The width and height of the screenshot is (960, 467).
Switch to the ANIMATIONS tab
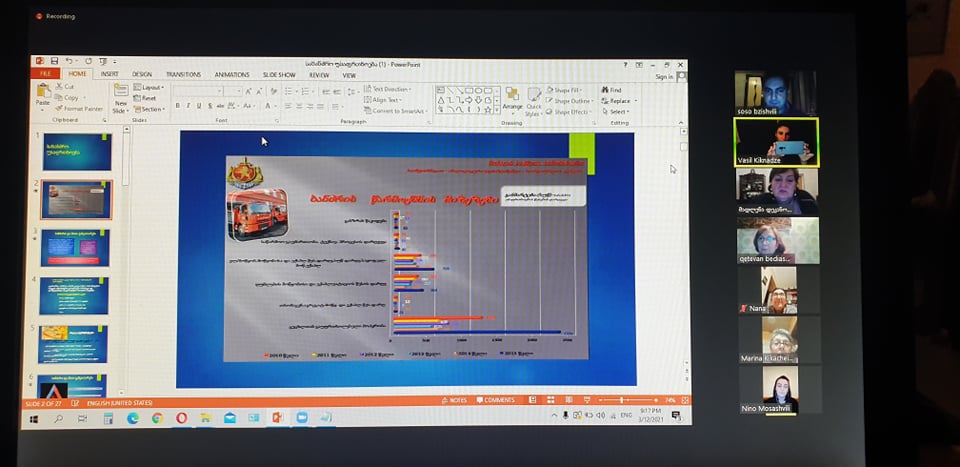[232, 75]
